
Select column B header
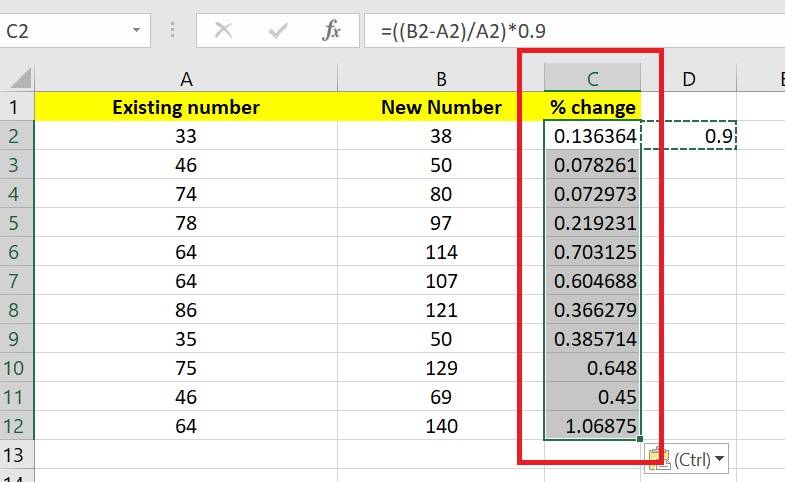click(441, 78)
